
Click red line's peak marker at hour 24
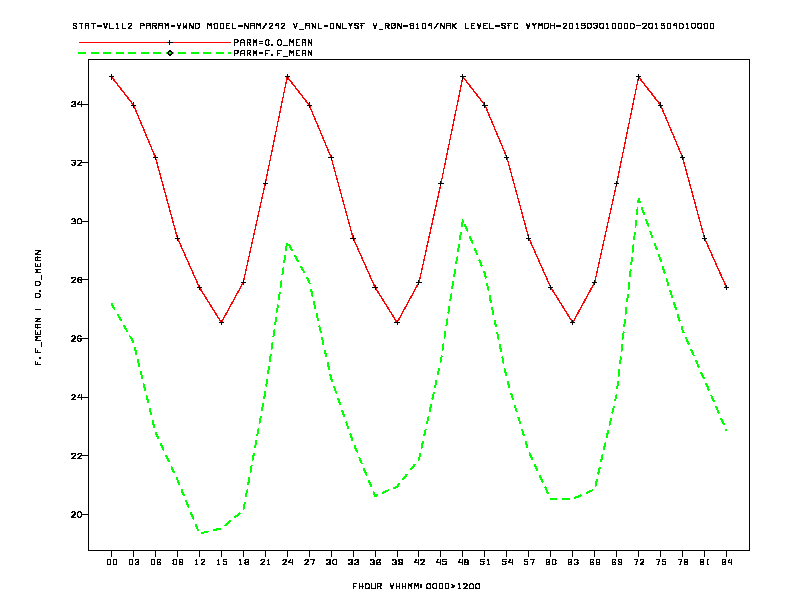tap(287, 77)
